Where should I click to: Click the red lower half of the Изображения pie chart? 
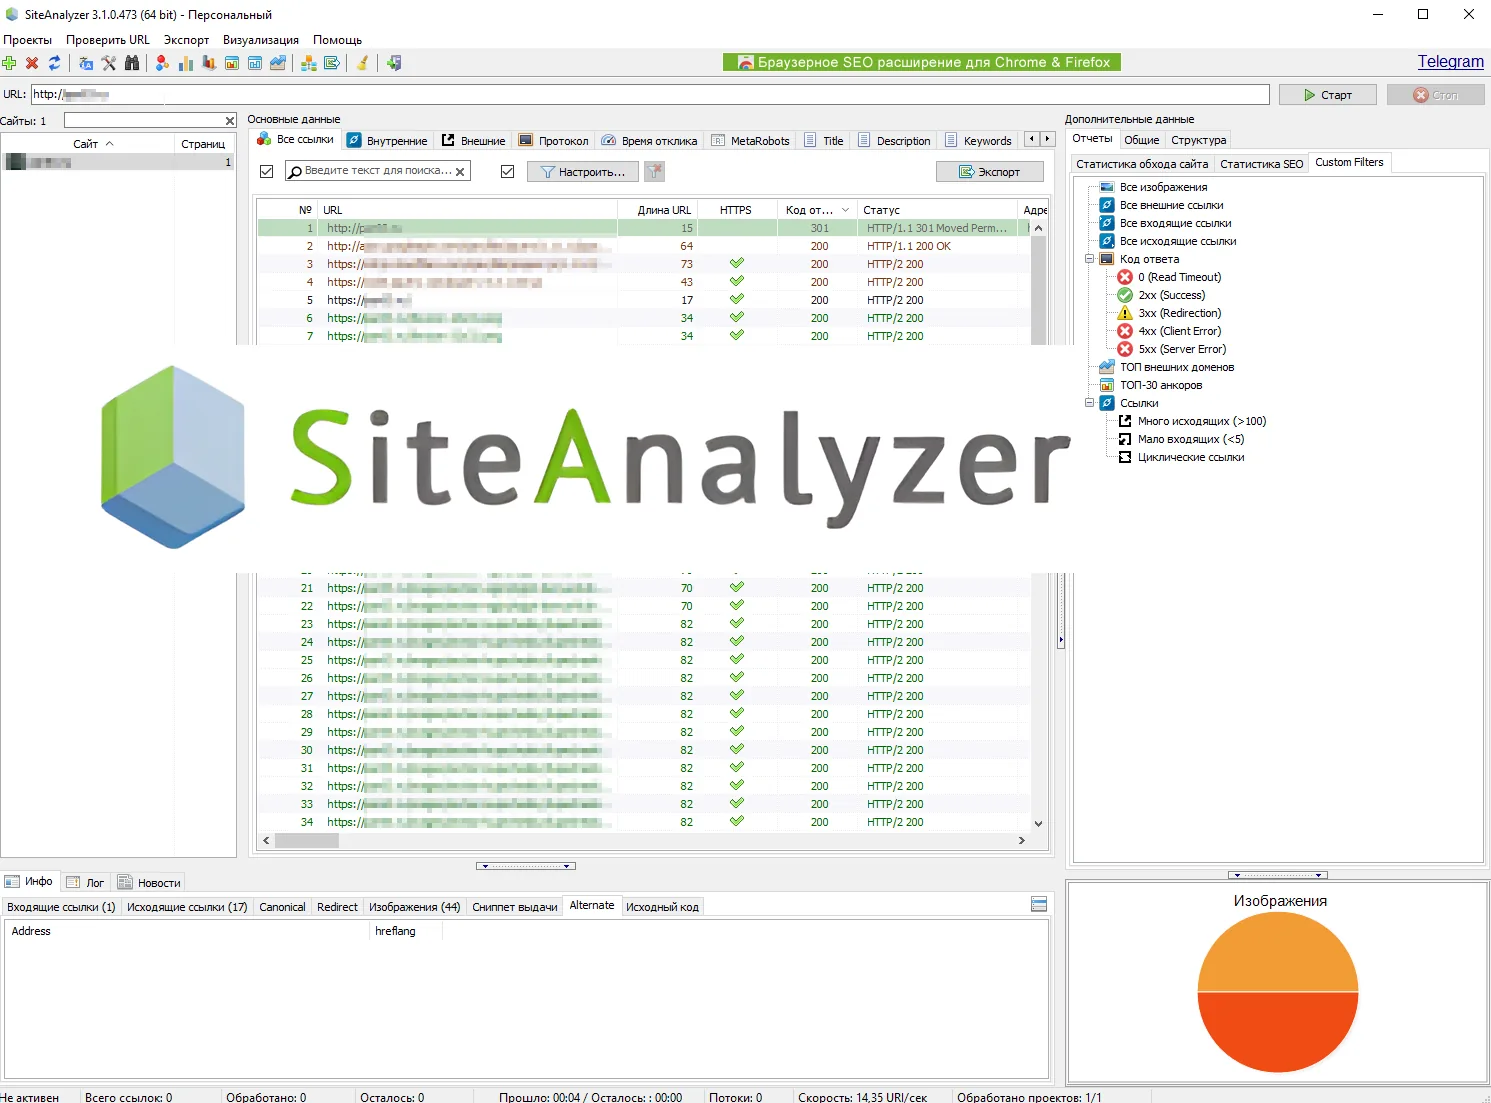tap(1277, 1035)
